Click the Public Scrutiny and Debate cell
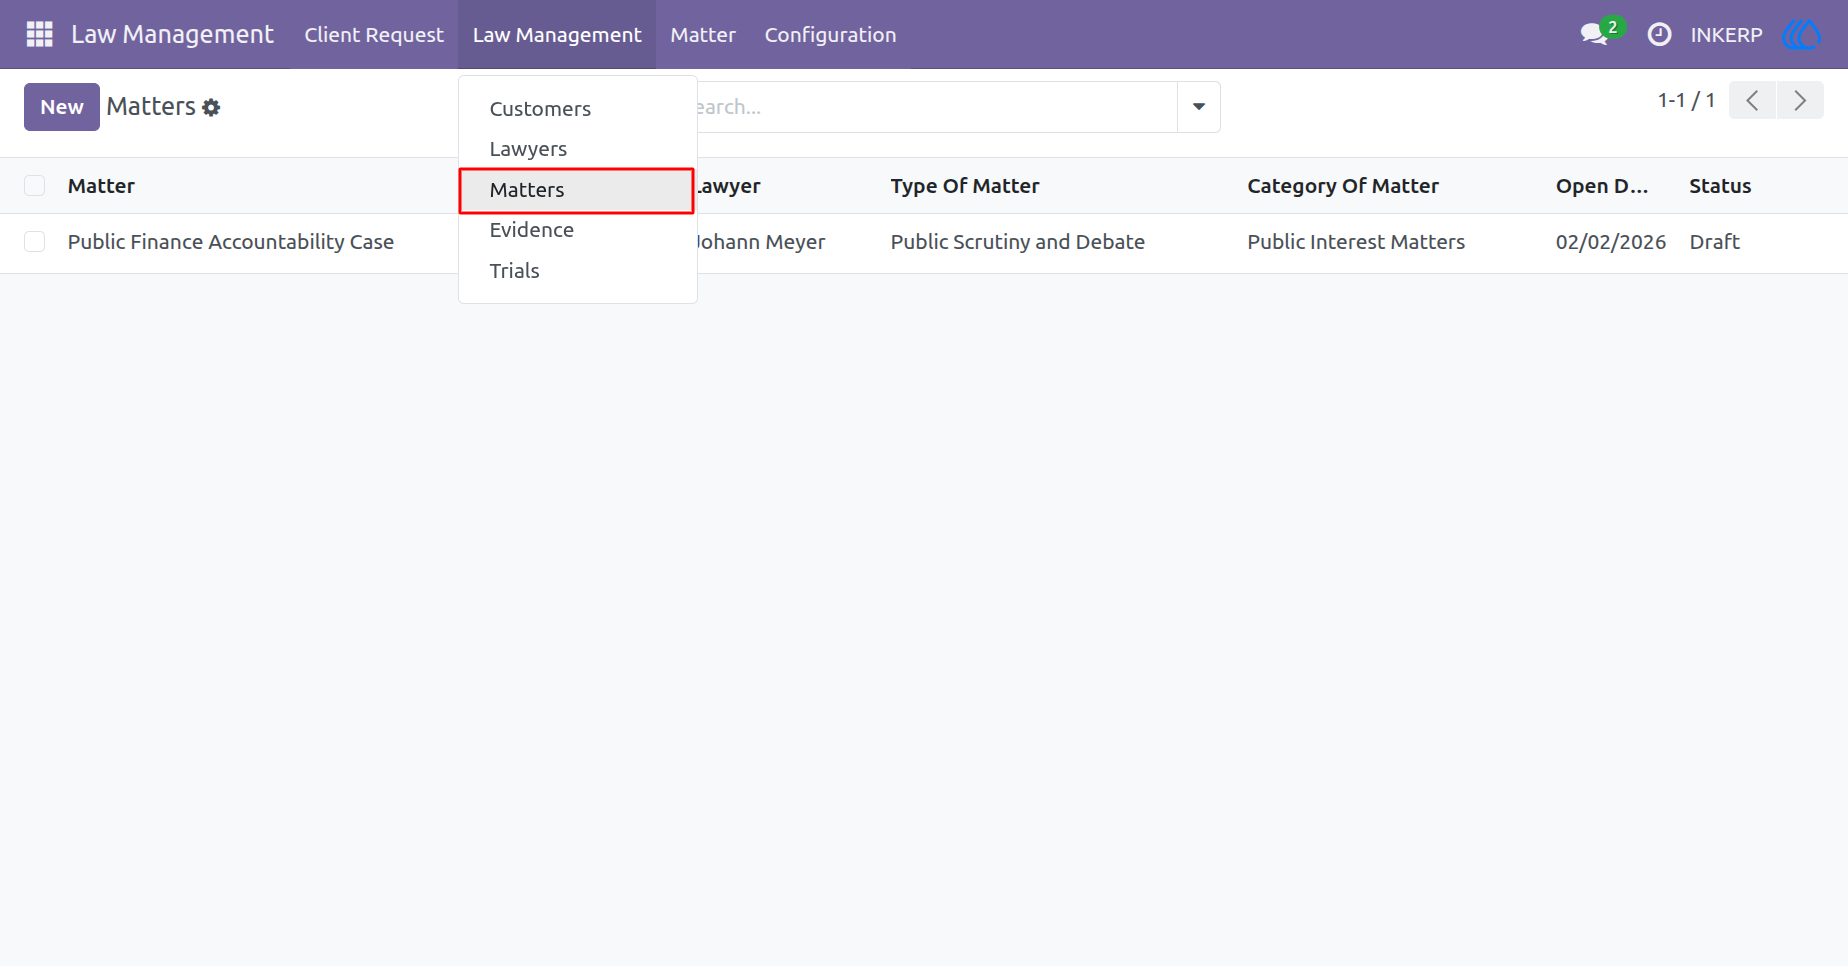 tap(1018, 242)
